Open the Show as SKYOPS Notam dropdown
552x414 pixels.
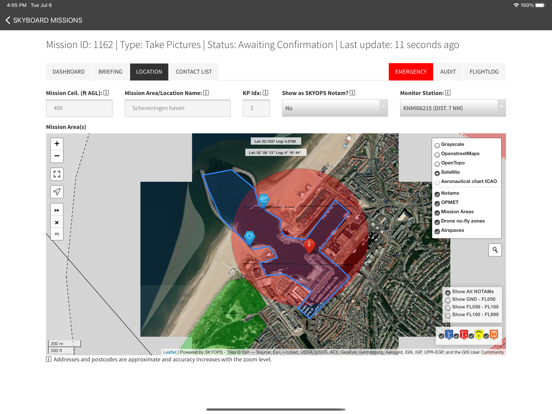(335, 108)
